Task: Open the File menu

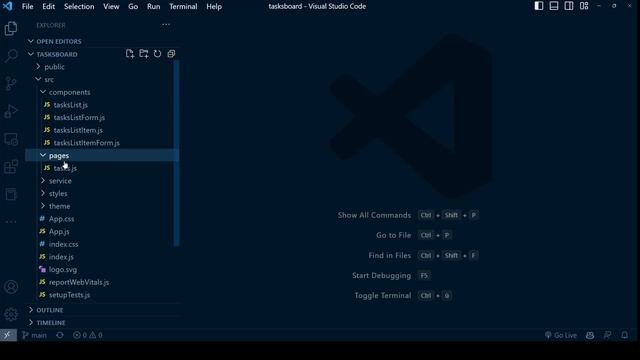Action: [x=27, y=7]
